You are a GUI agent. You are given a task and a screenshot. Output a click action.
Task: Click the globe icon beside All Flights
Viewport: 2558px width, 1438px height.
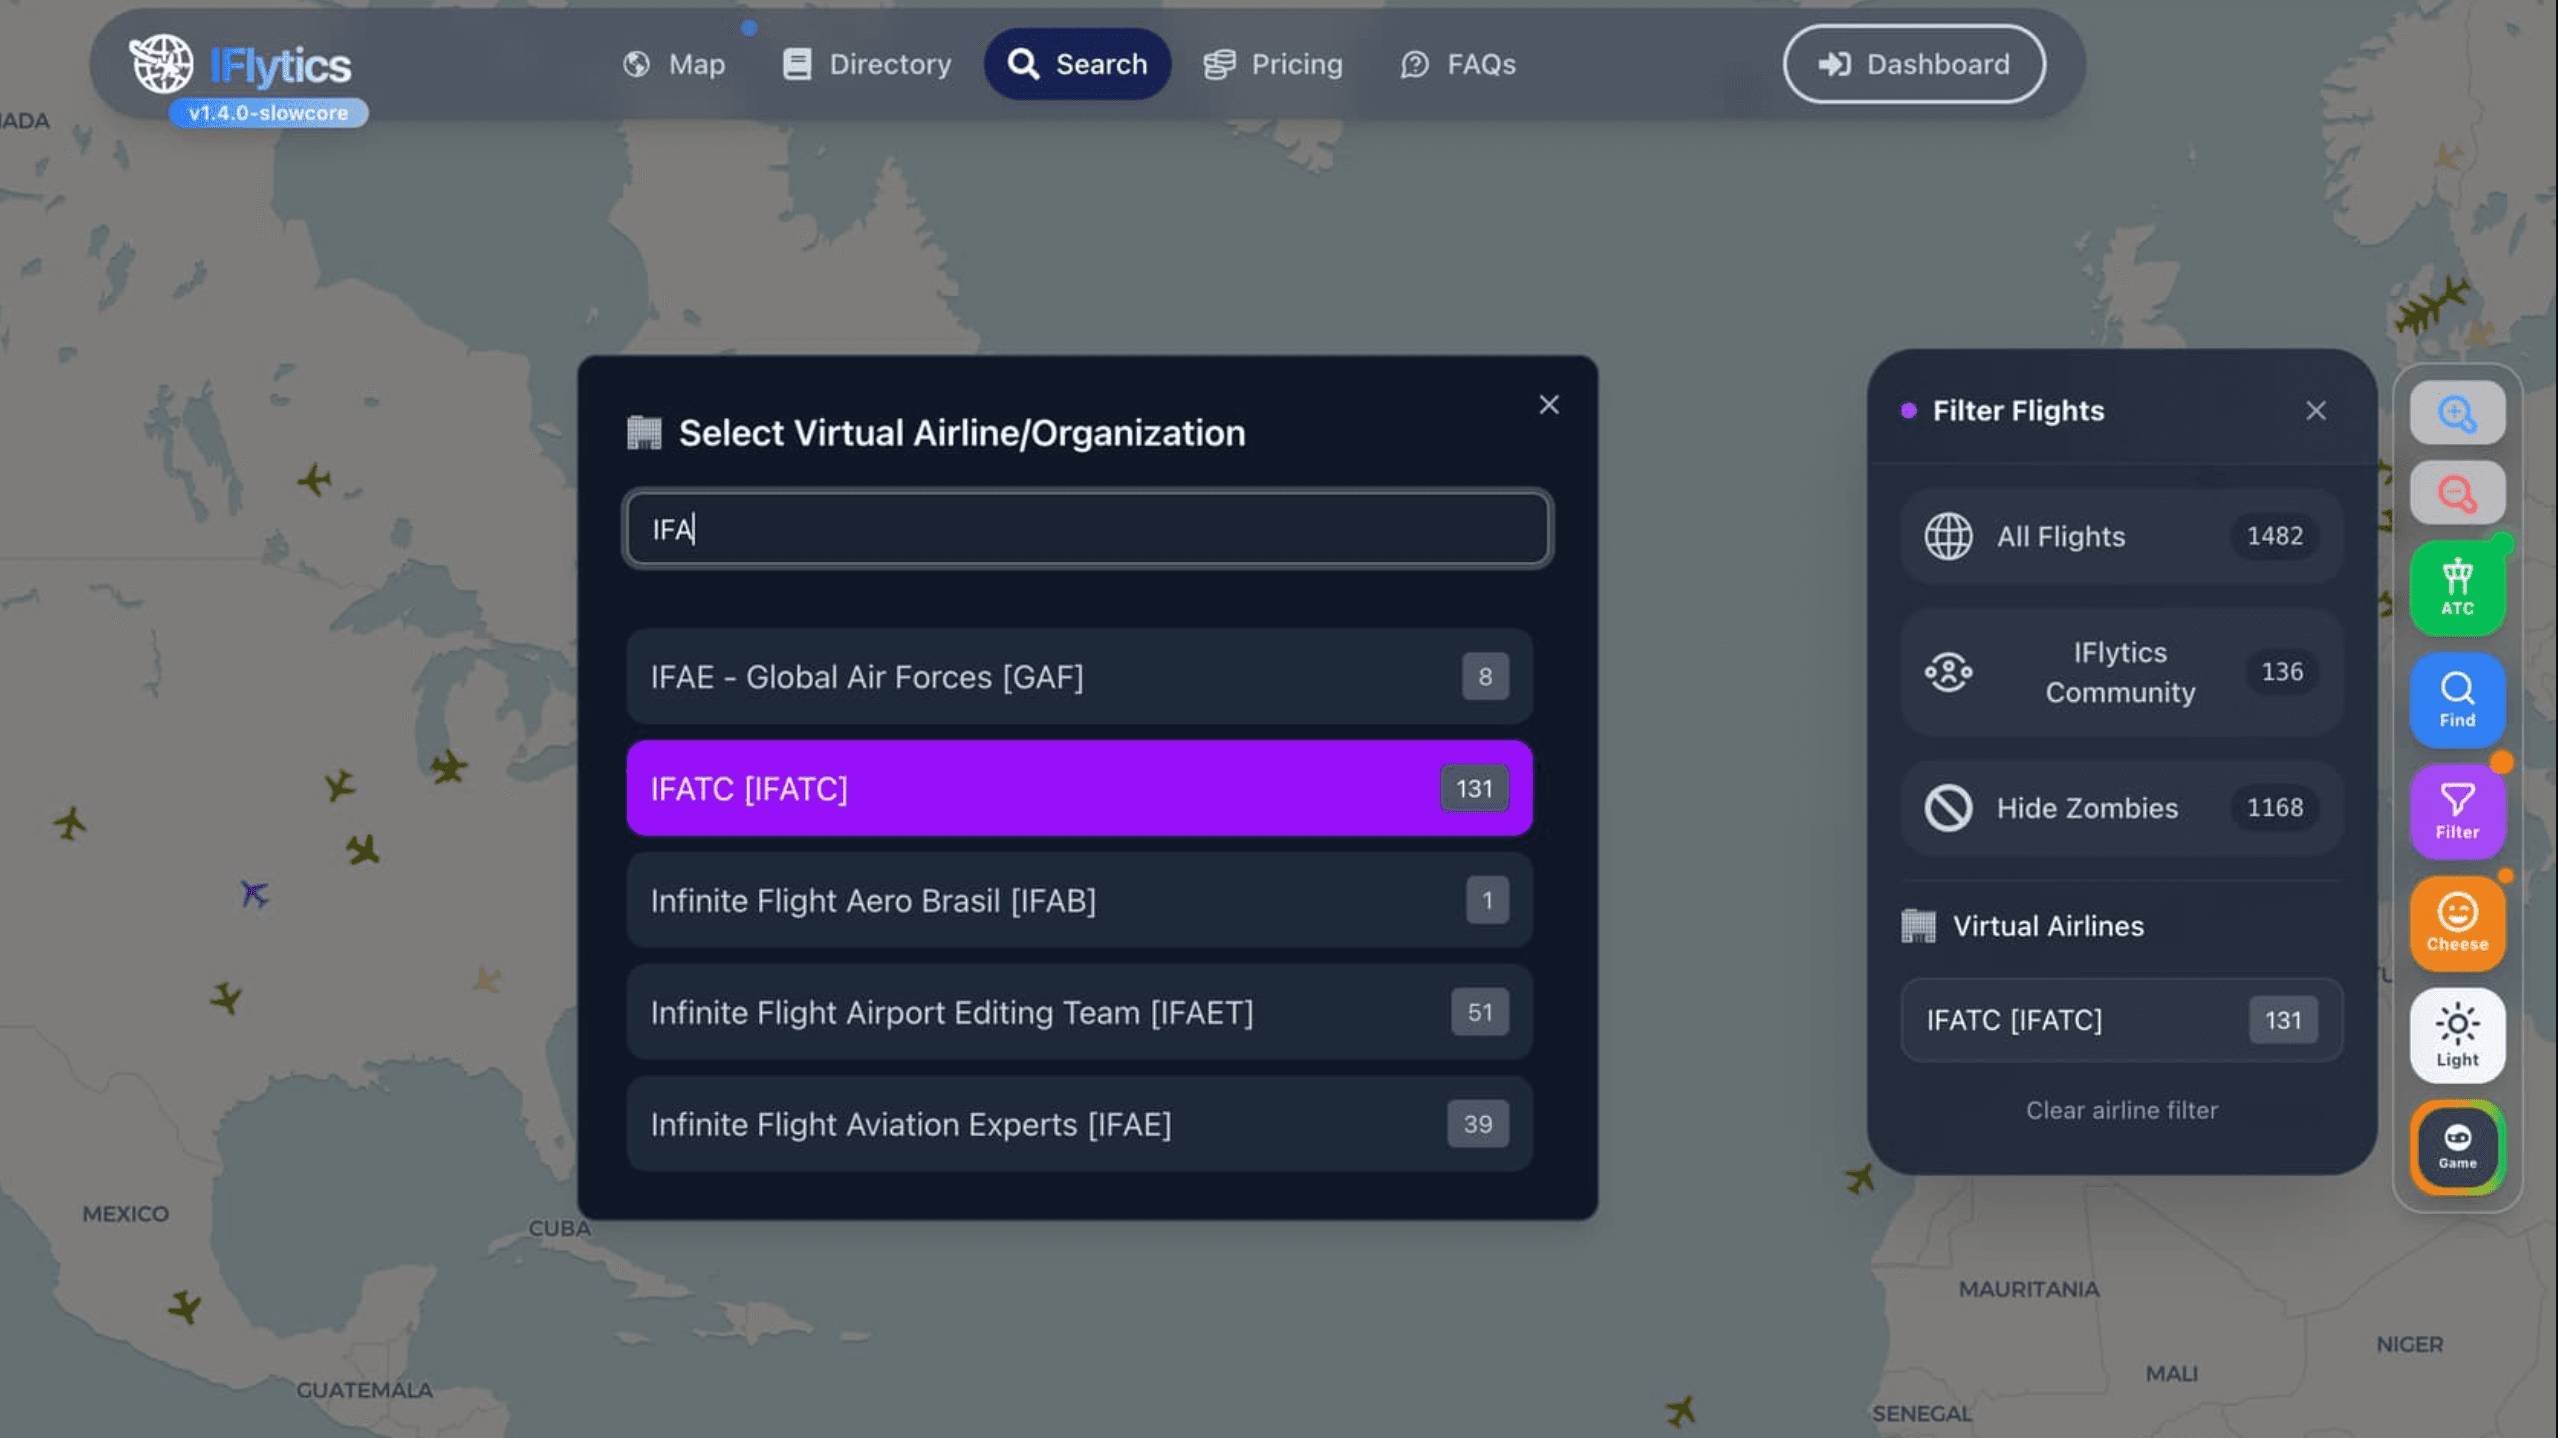click(x=1948, y=537)
